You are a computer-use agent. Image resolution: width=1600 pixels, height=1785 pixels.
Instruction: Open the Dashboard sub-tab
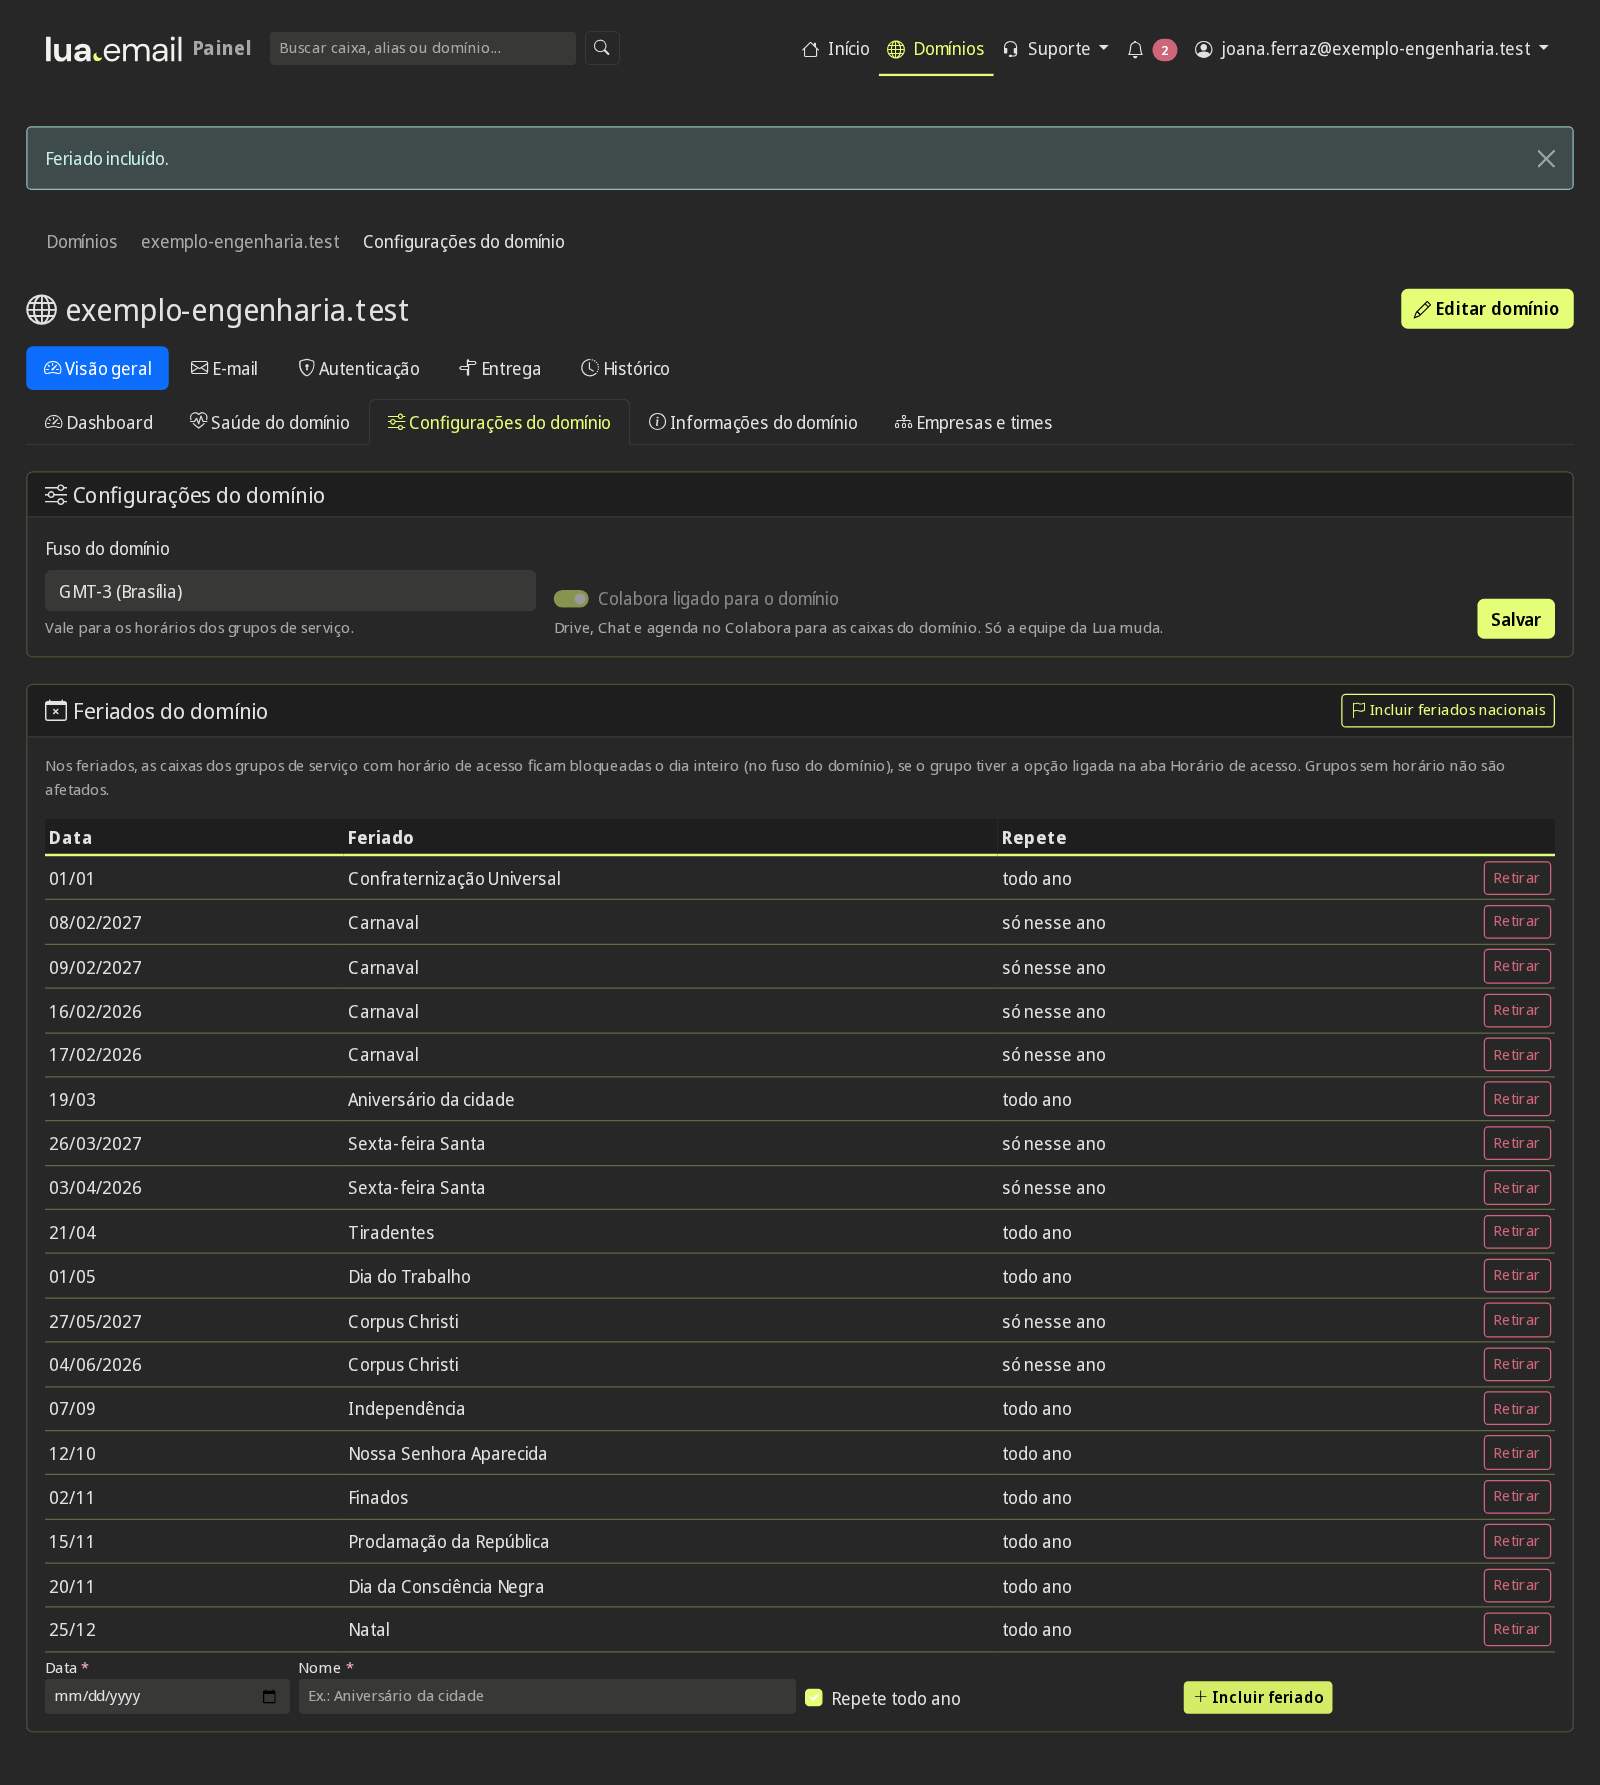(99, 423)
